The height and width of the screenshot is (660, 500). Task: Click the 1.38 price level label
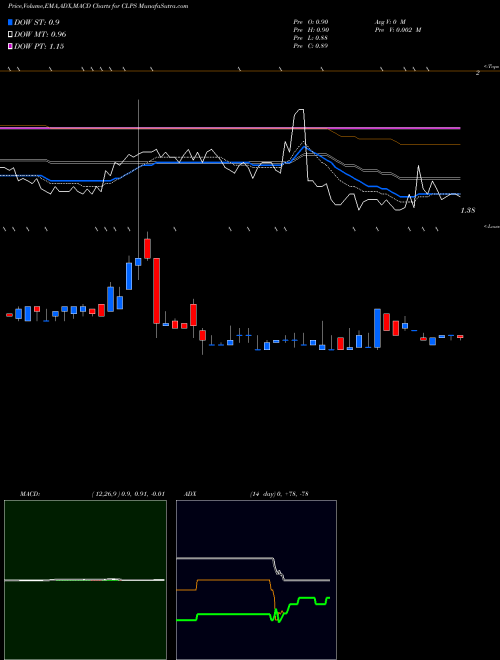click(468, 210)
